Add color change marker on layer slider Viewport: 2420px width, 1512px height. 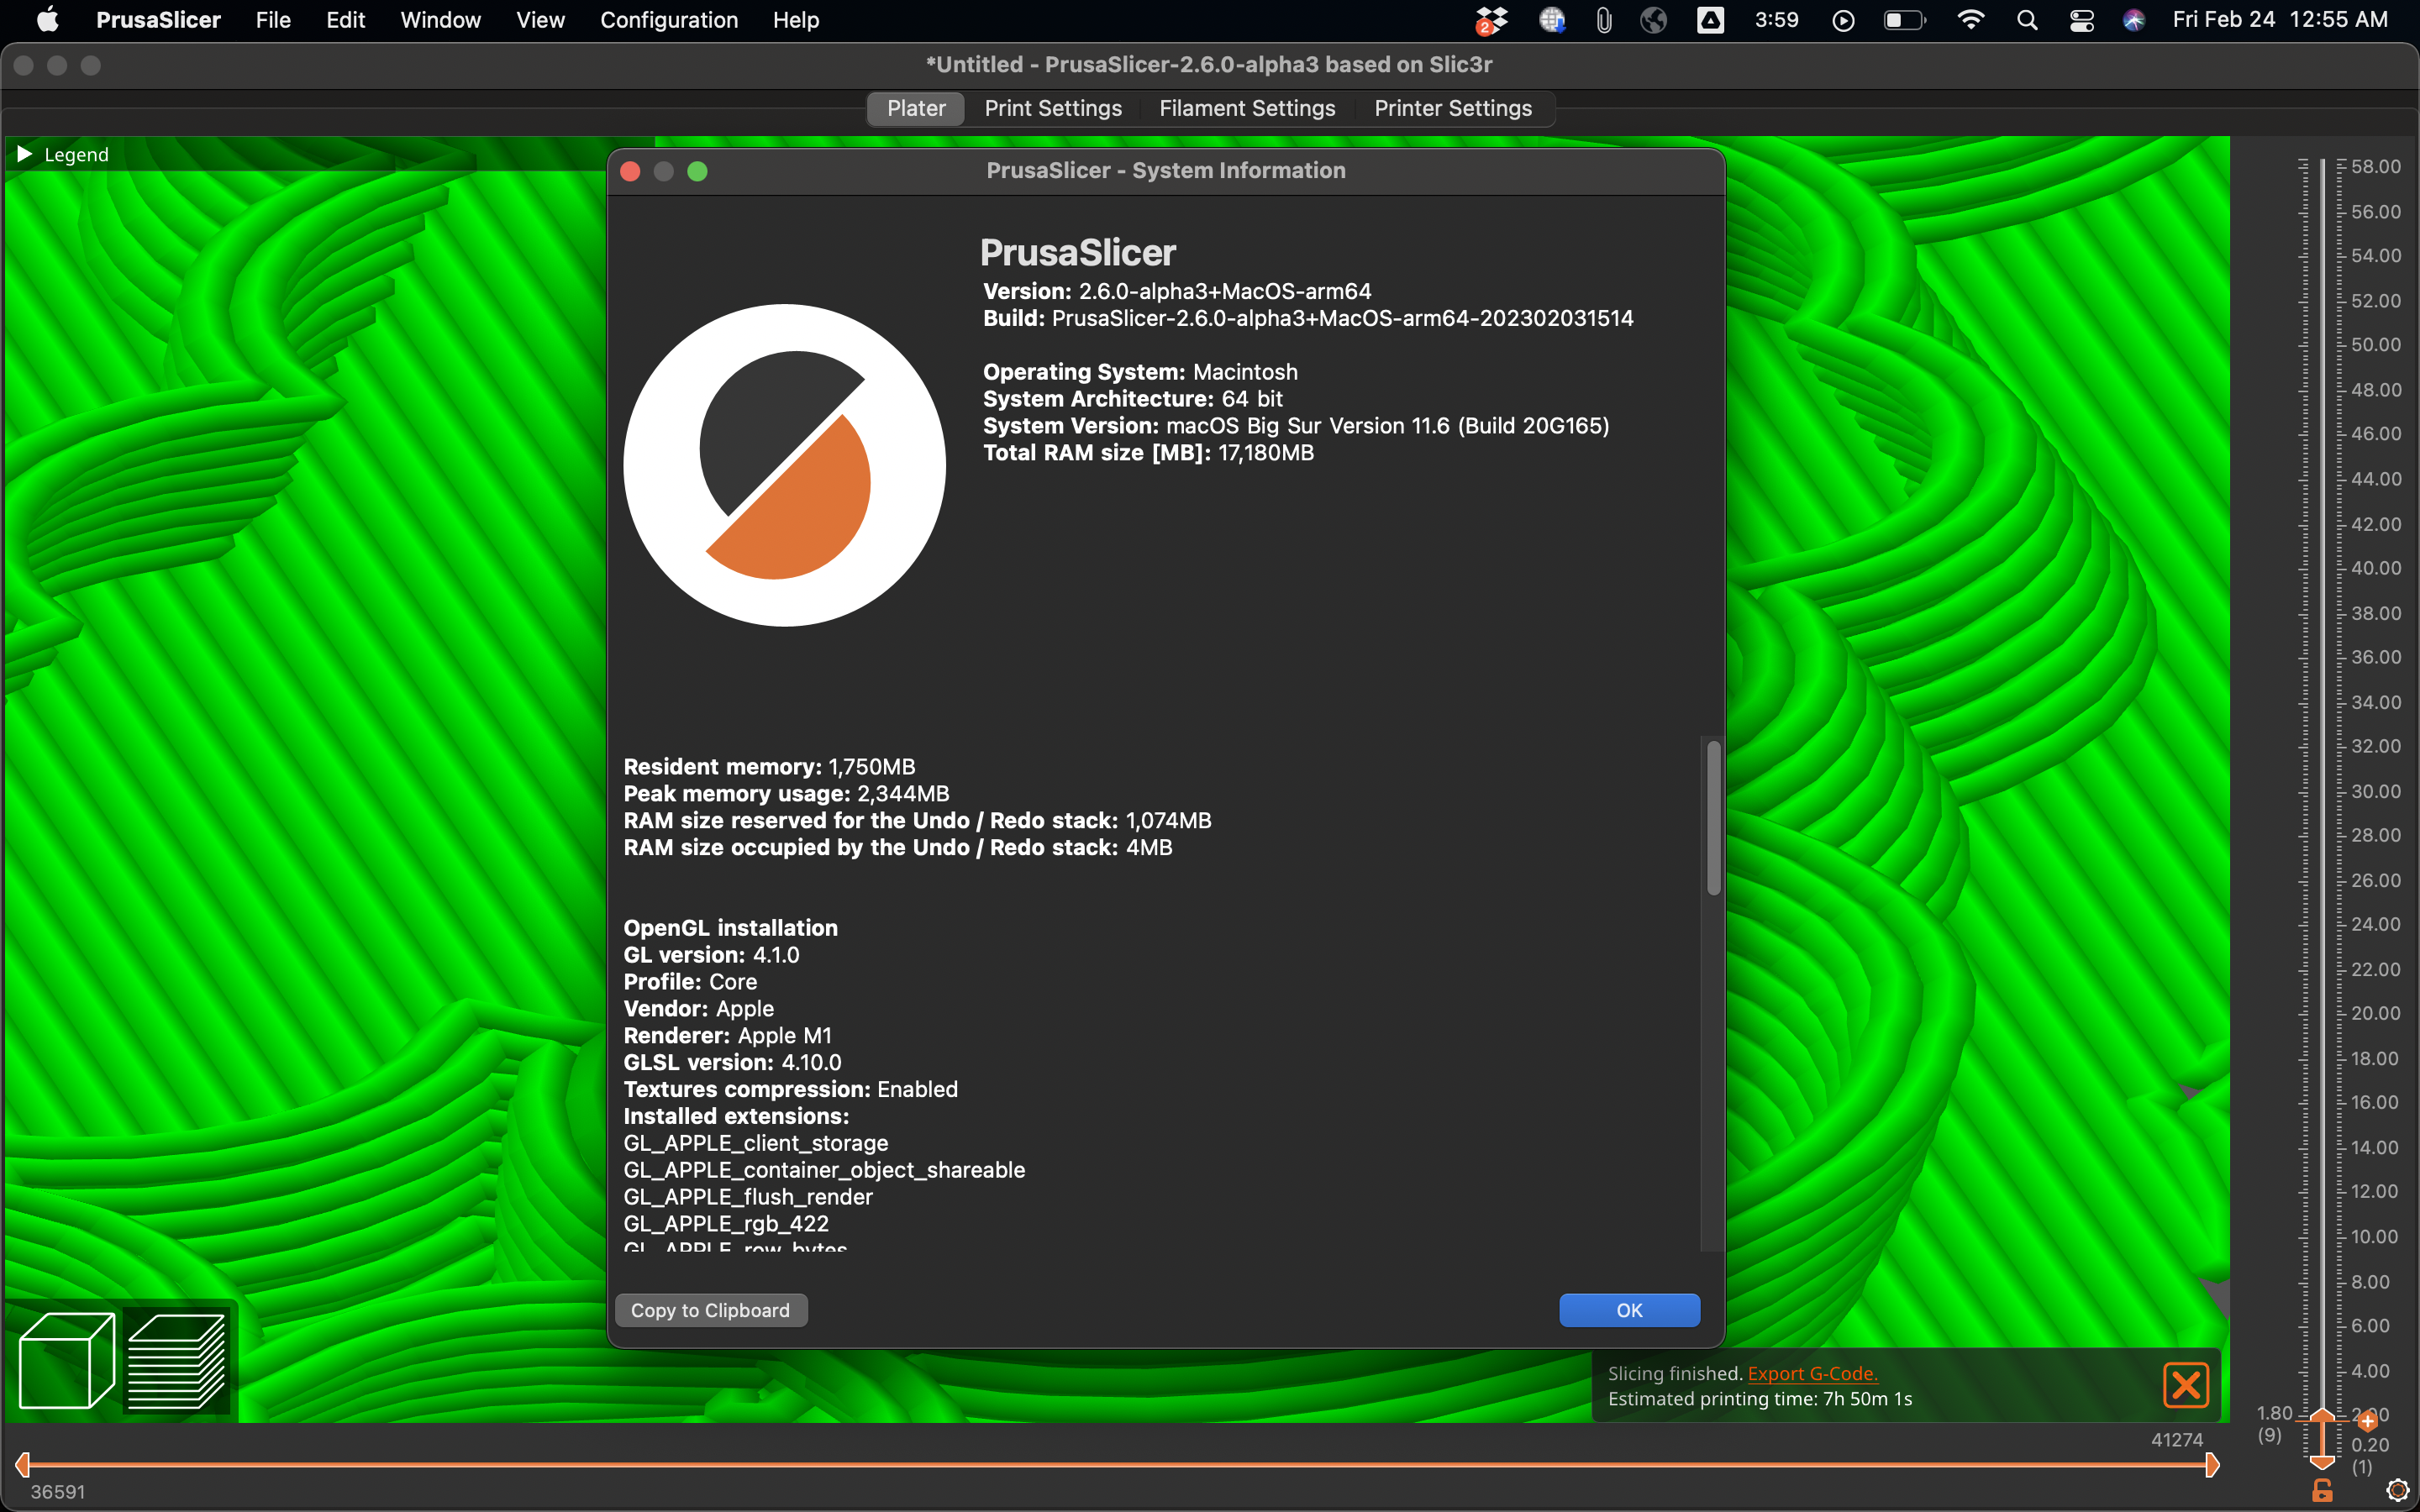click(2367, 1421)
